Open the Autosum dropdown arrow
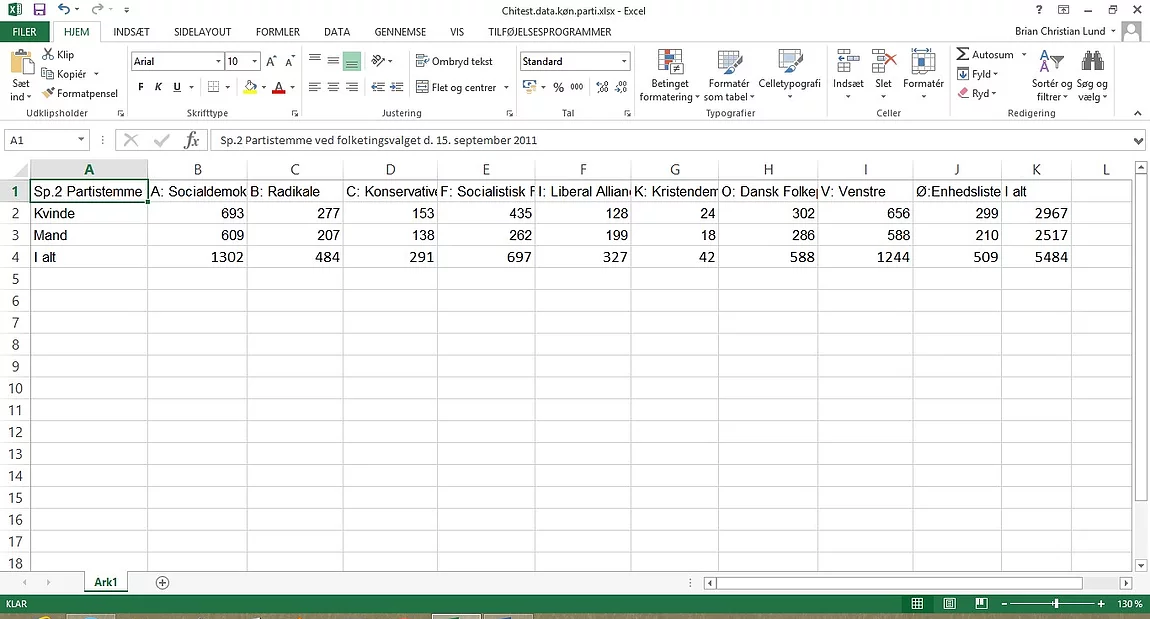Screen dimensions: 1150x619 click(1024, 54)
